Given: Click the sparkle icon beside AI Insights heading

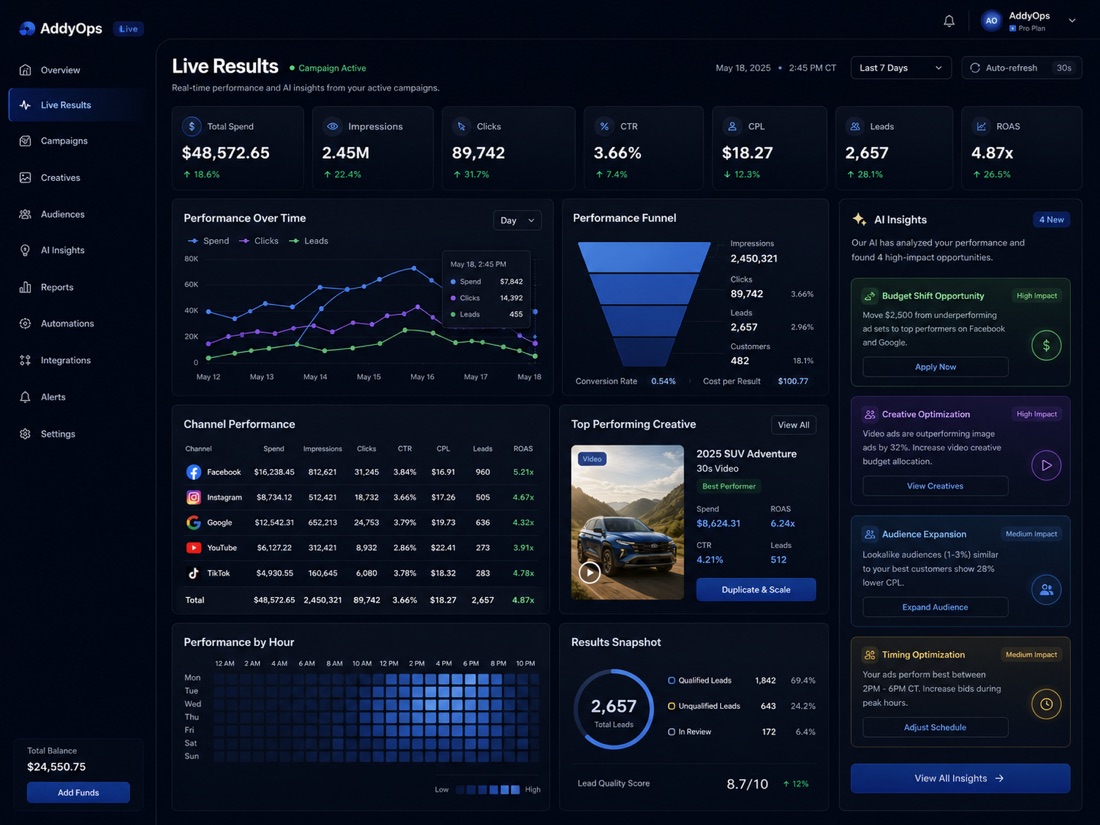Looking at the screenshot, I should [x=859, y=220].
